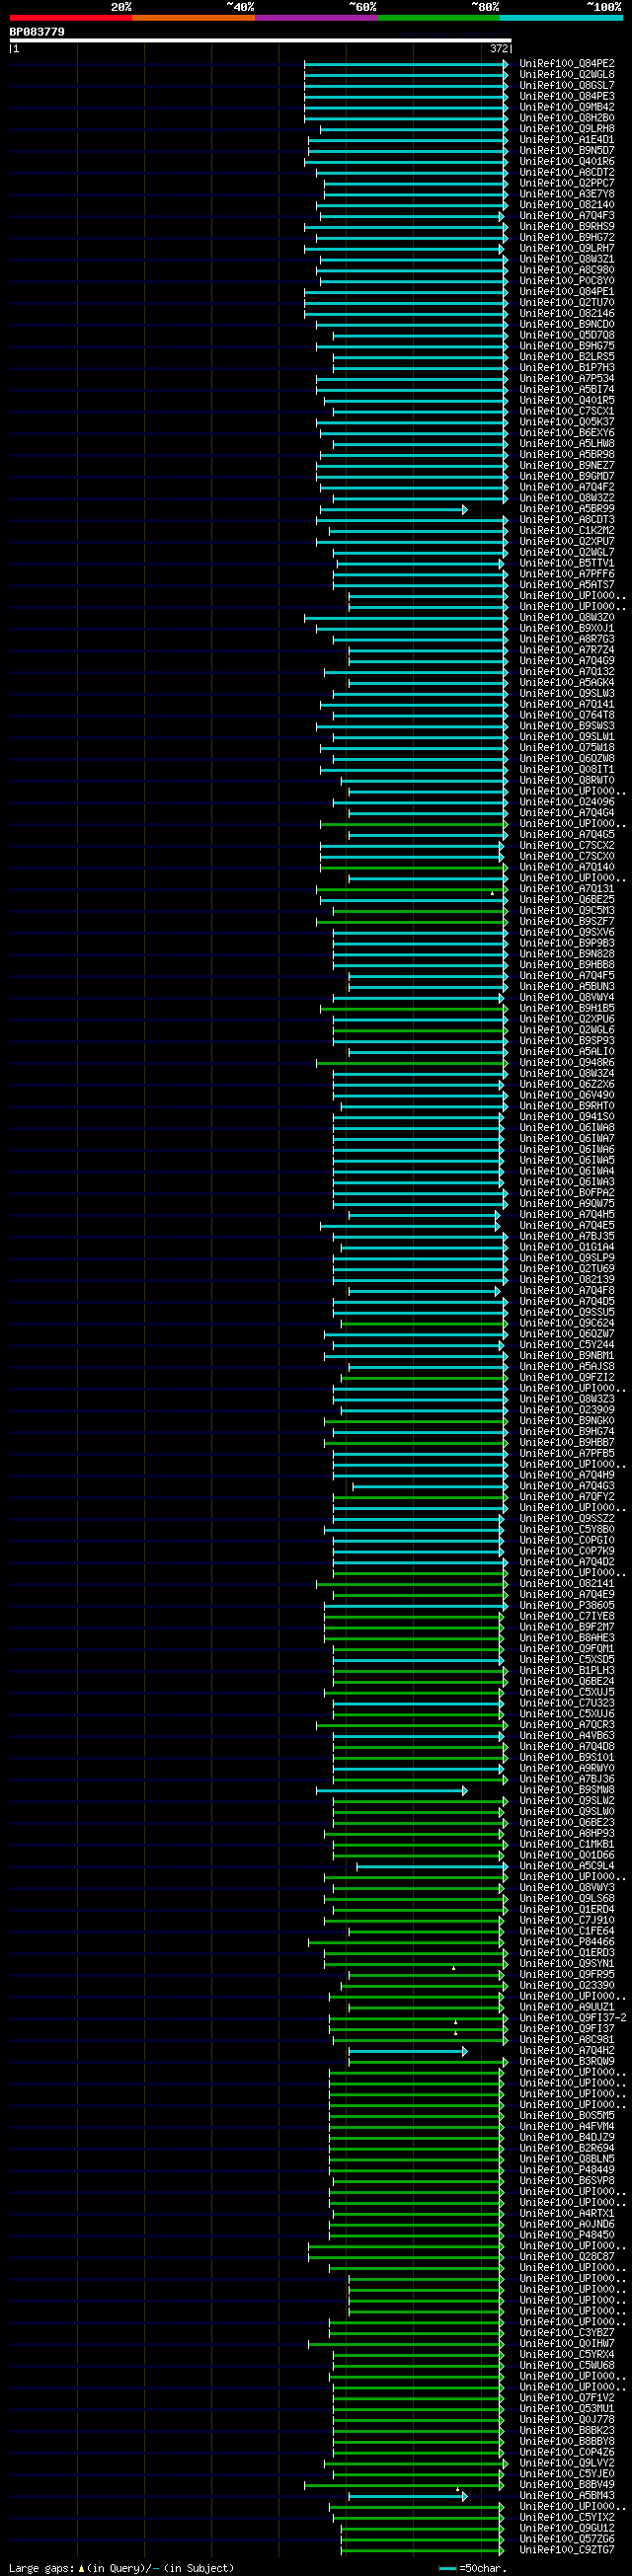Click the cyan 100% identity legend segment

[560, 17]
